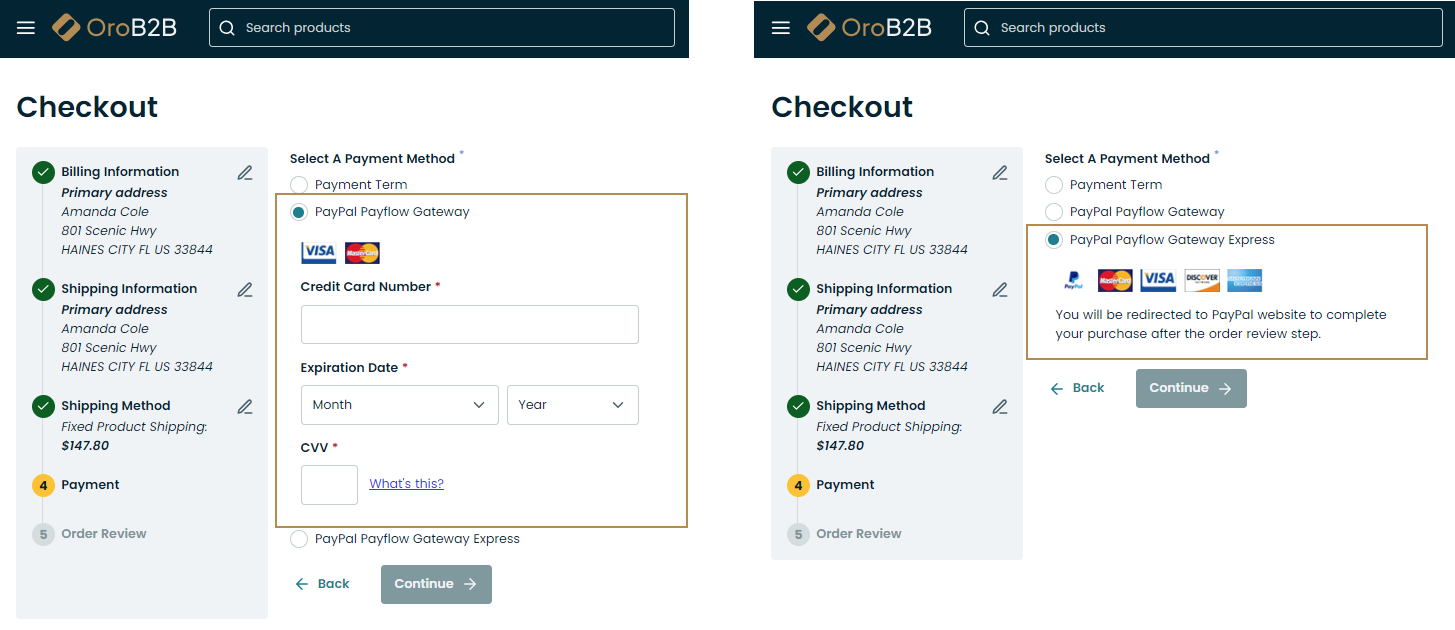Edit Billing Information via pencil icon, left checkout
Image resolution: width=1455 pixels, height=630 pixels.
pos(245,172)
